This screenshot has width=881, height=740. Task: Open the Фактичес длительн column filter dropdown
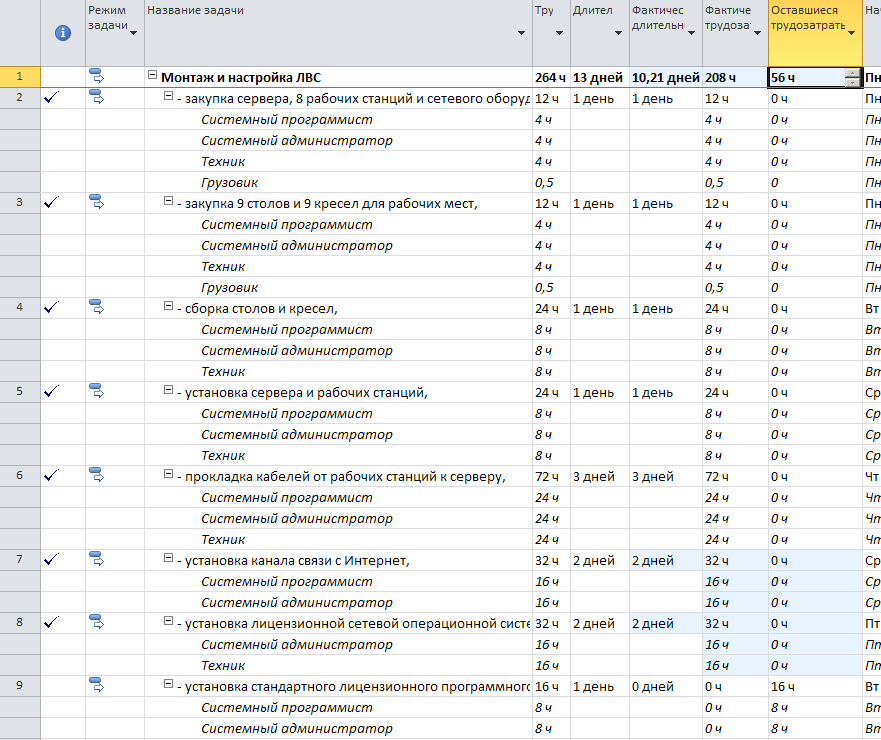691,33
